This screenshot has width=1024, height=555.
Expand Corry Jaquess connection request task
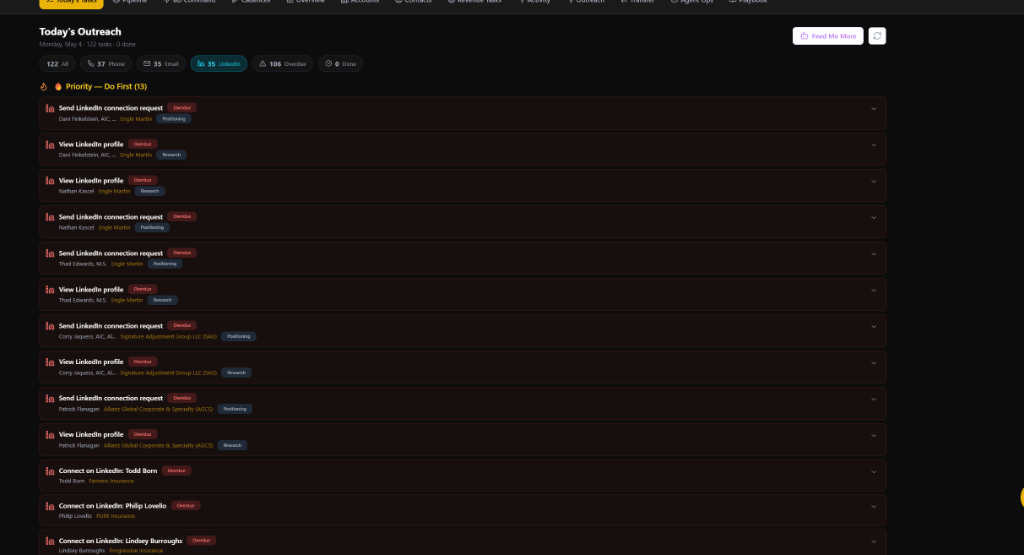coord(873,326)
